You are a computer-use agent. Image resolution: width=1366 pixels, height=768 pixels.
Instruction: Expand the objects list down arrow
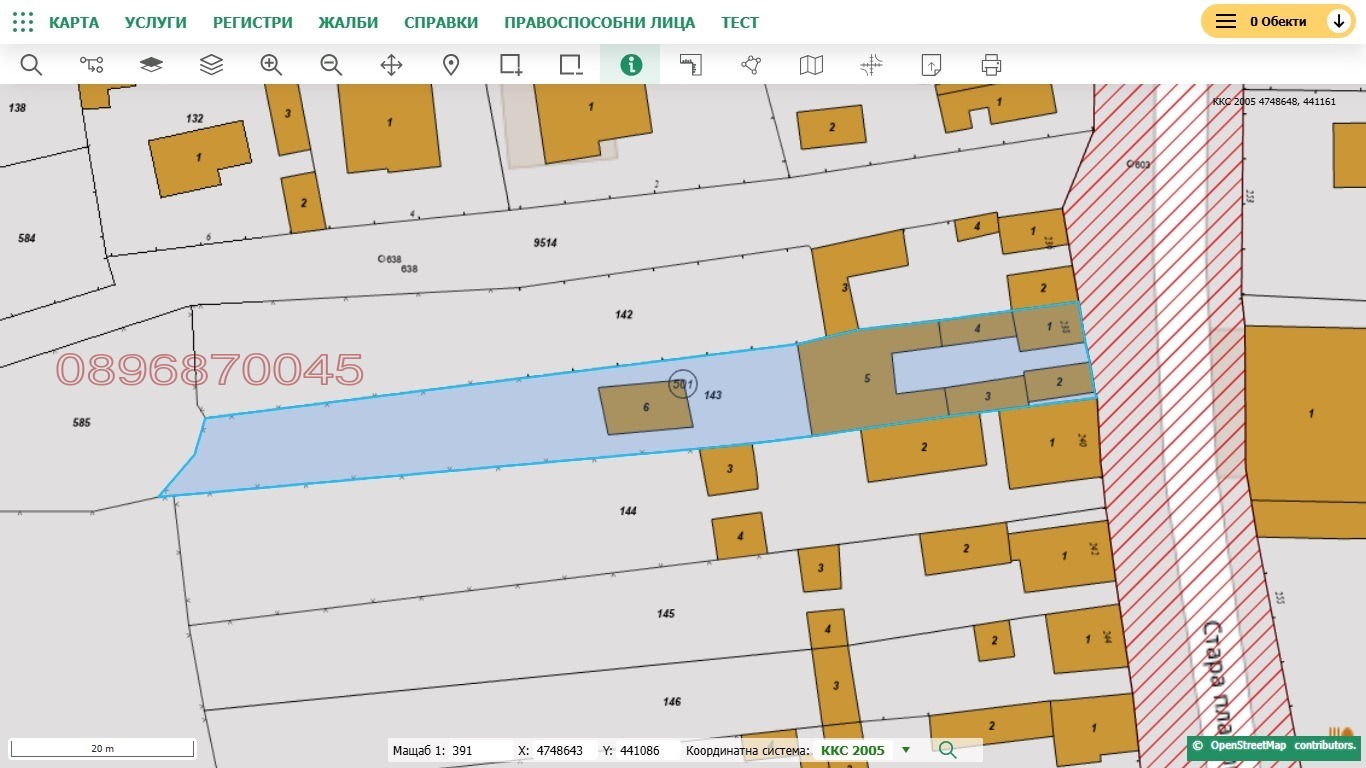pos(1338,21)
